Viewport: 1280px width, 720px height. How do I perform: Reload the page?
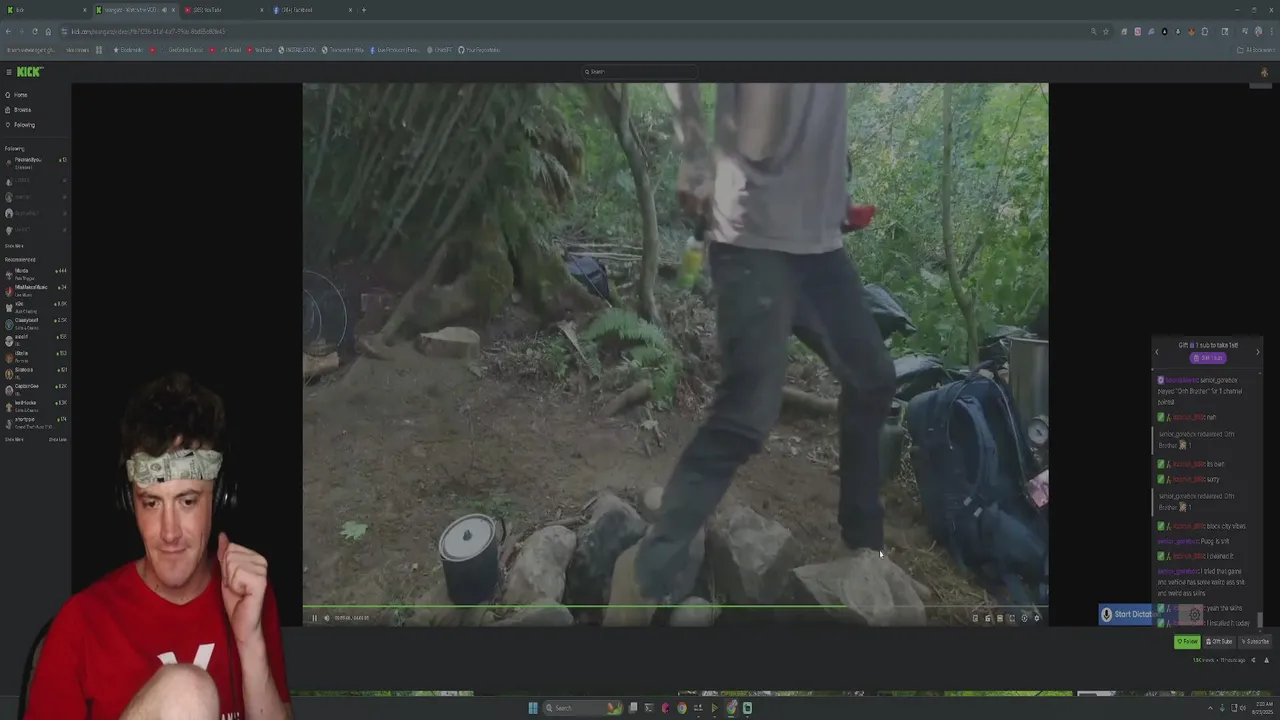35,31
